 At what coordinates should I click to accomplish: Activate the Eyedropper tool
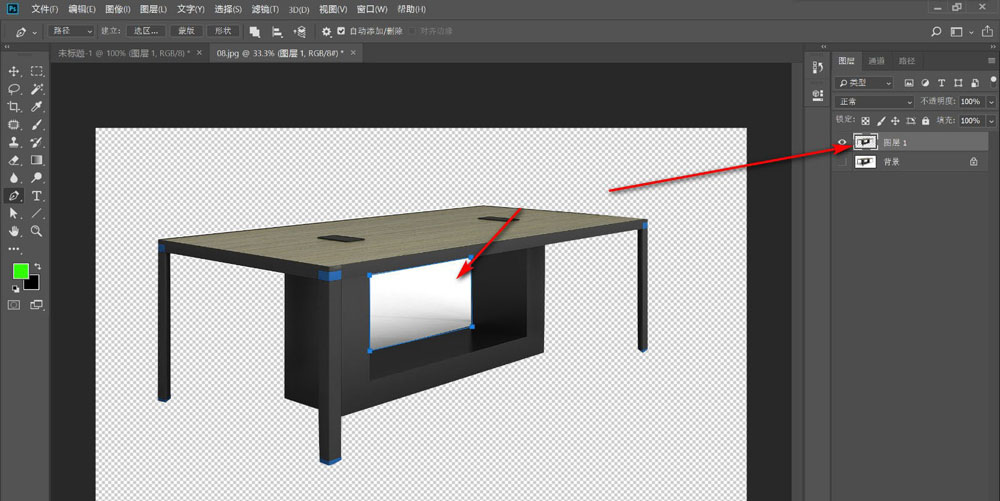coord(37,107)
